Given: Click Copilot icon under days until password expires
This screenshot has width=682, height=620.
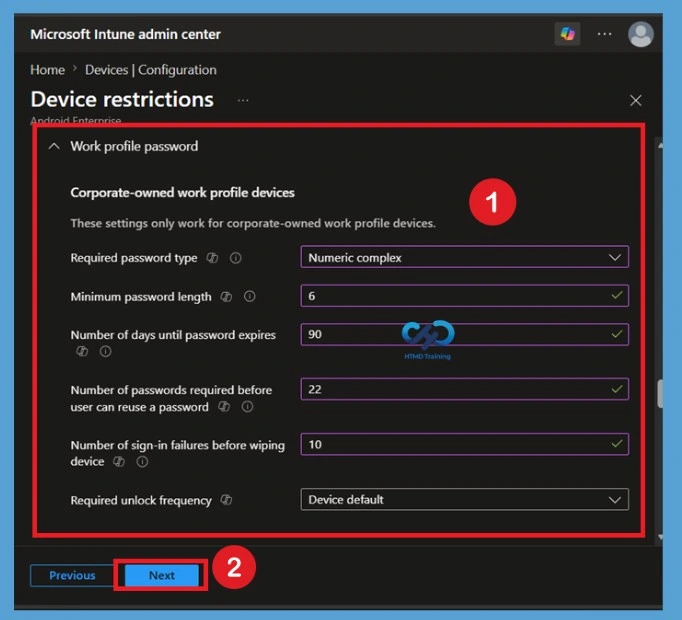Looking at the screenshot, I should (82, 351).
